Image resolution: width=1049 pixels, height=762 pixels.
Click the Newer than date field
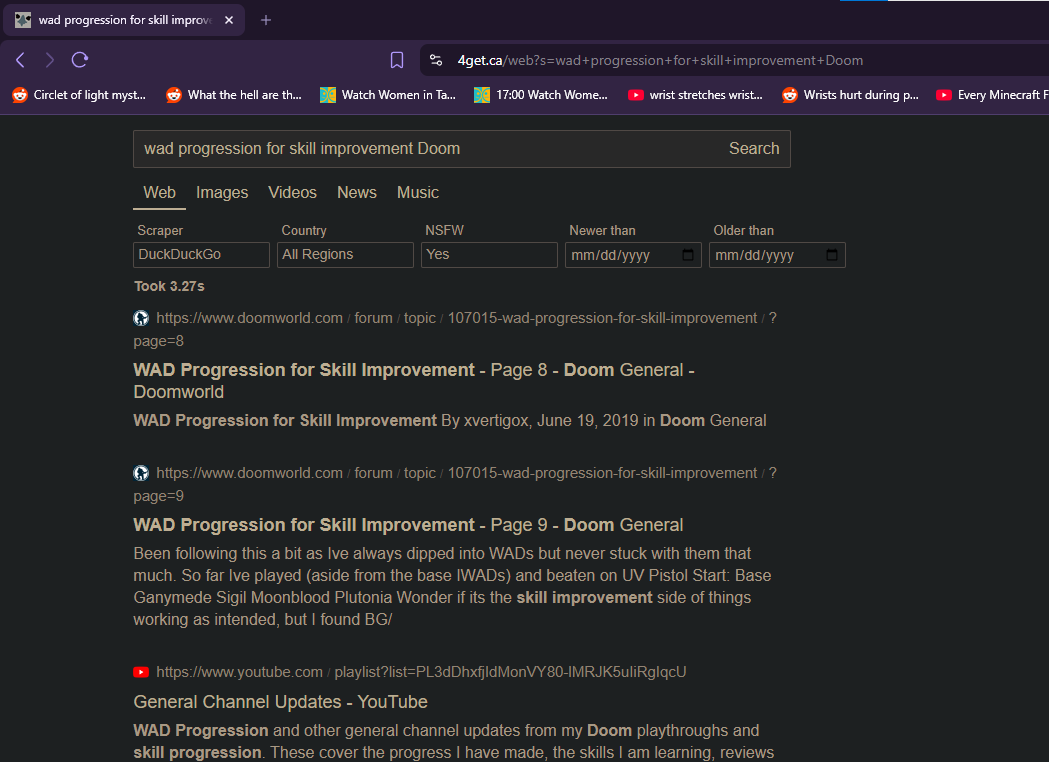point(633,255)
